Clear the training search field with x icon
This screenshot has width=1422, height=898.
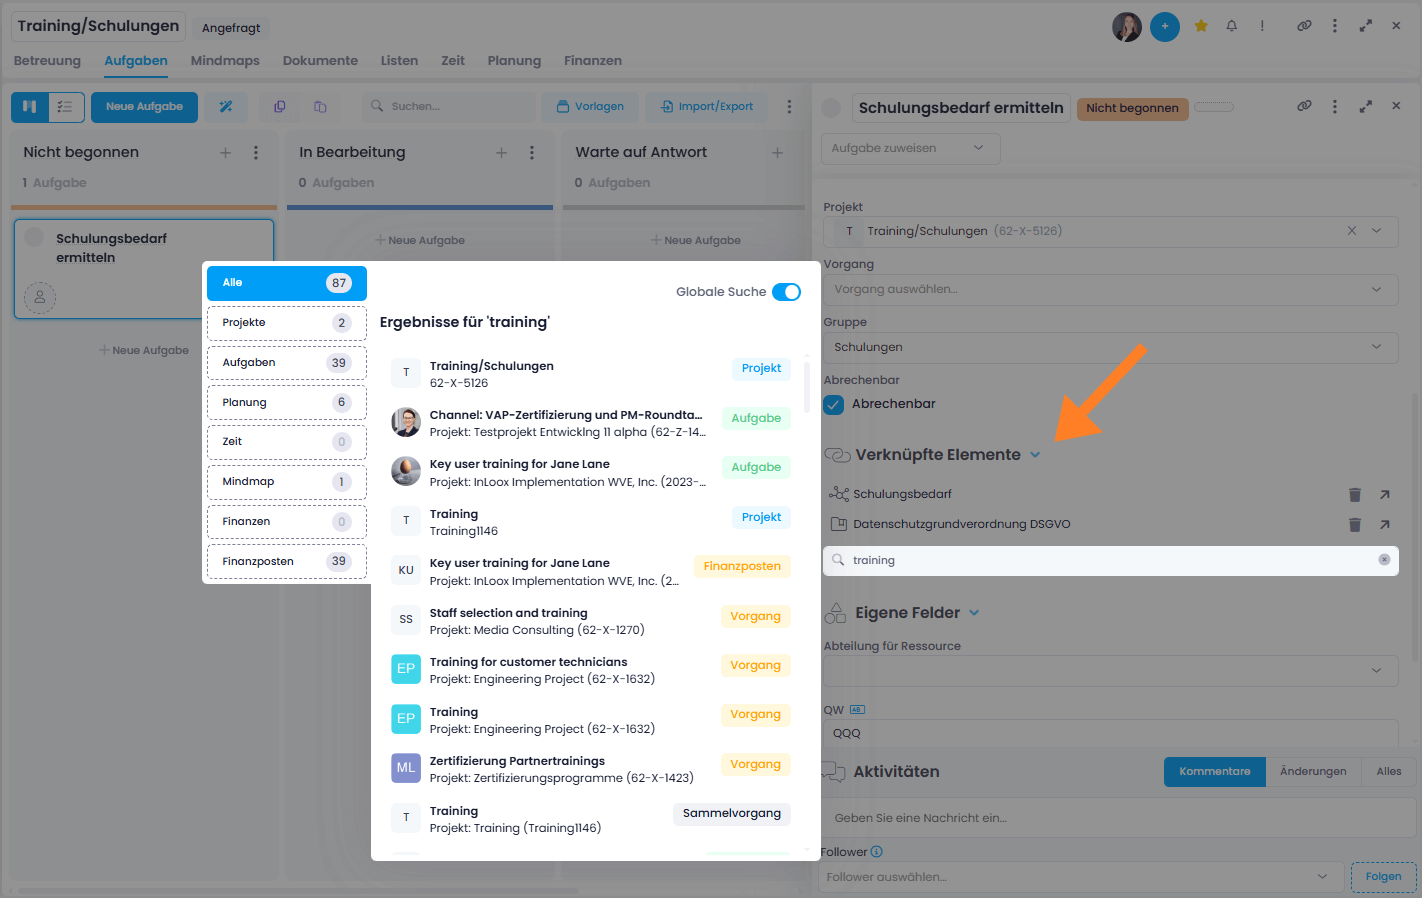point(1384,560)
